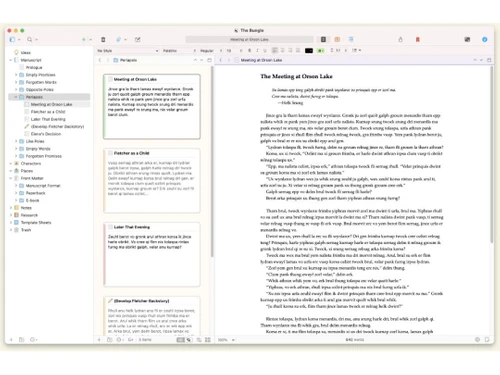Open the Regular font weight dropdown

(211, 51)
